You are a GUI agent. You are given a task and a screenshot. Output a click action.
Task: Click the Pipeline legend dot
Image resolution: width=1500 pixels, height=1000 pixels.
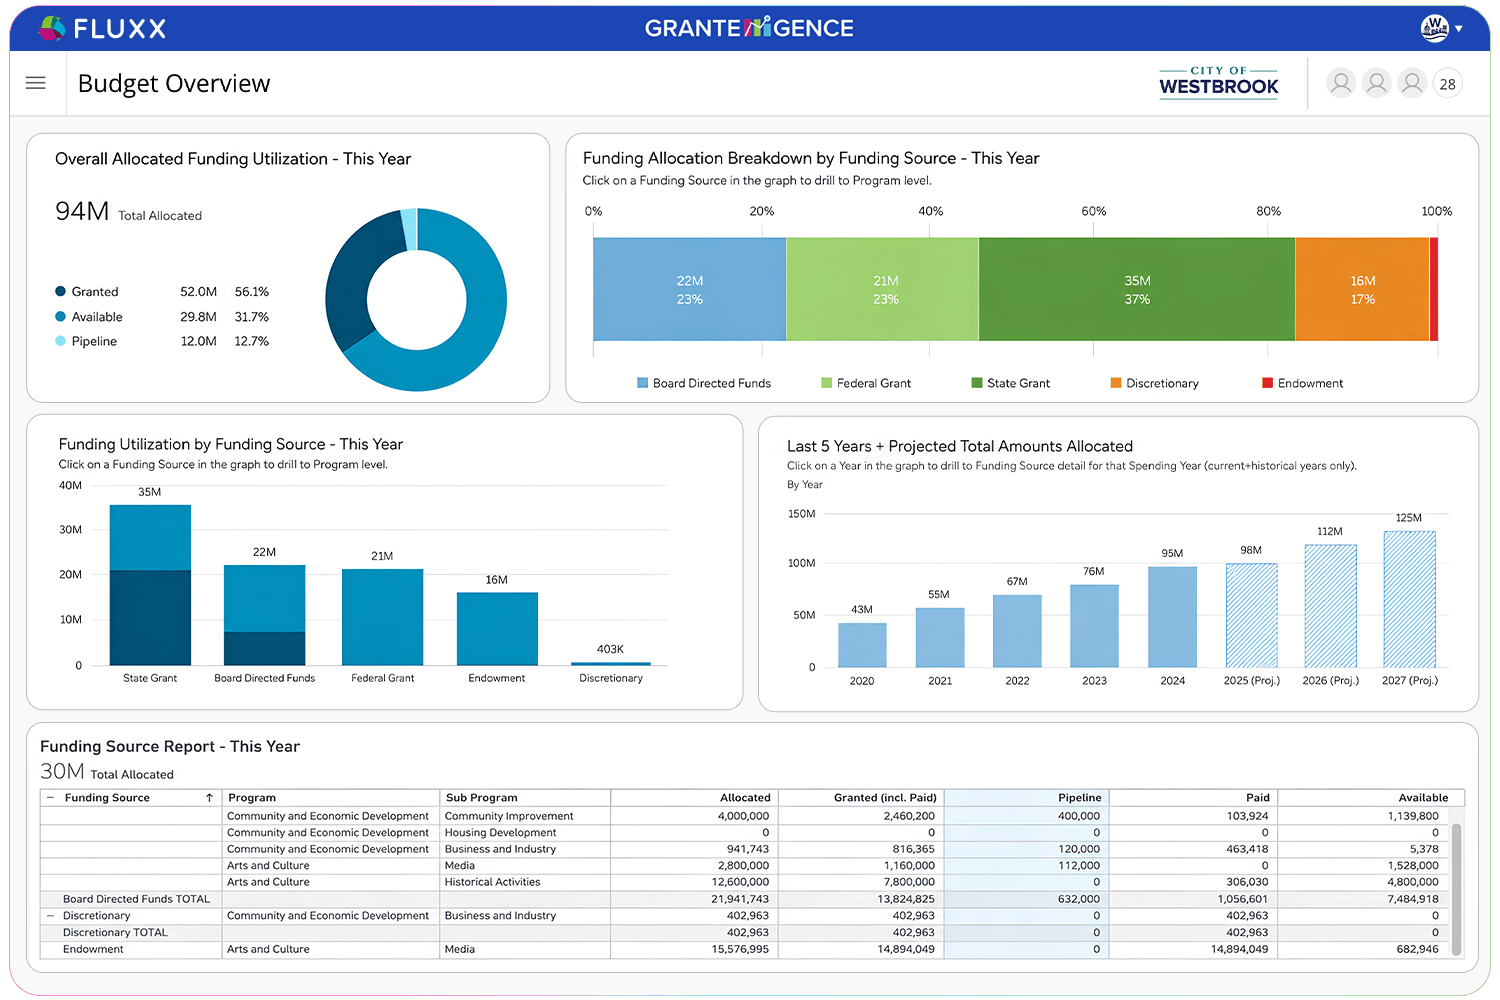[60, 341]
